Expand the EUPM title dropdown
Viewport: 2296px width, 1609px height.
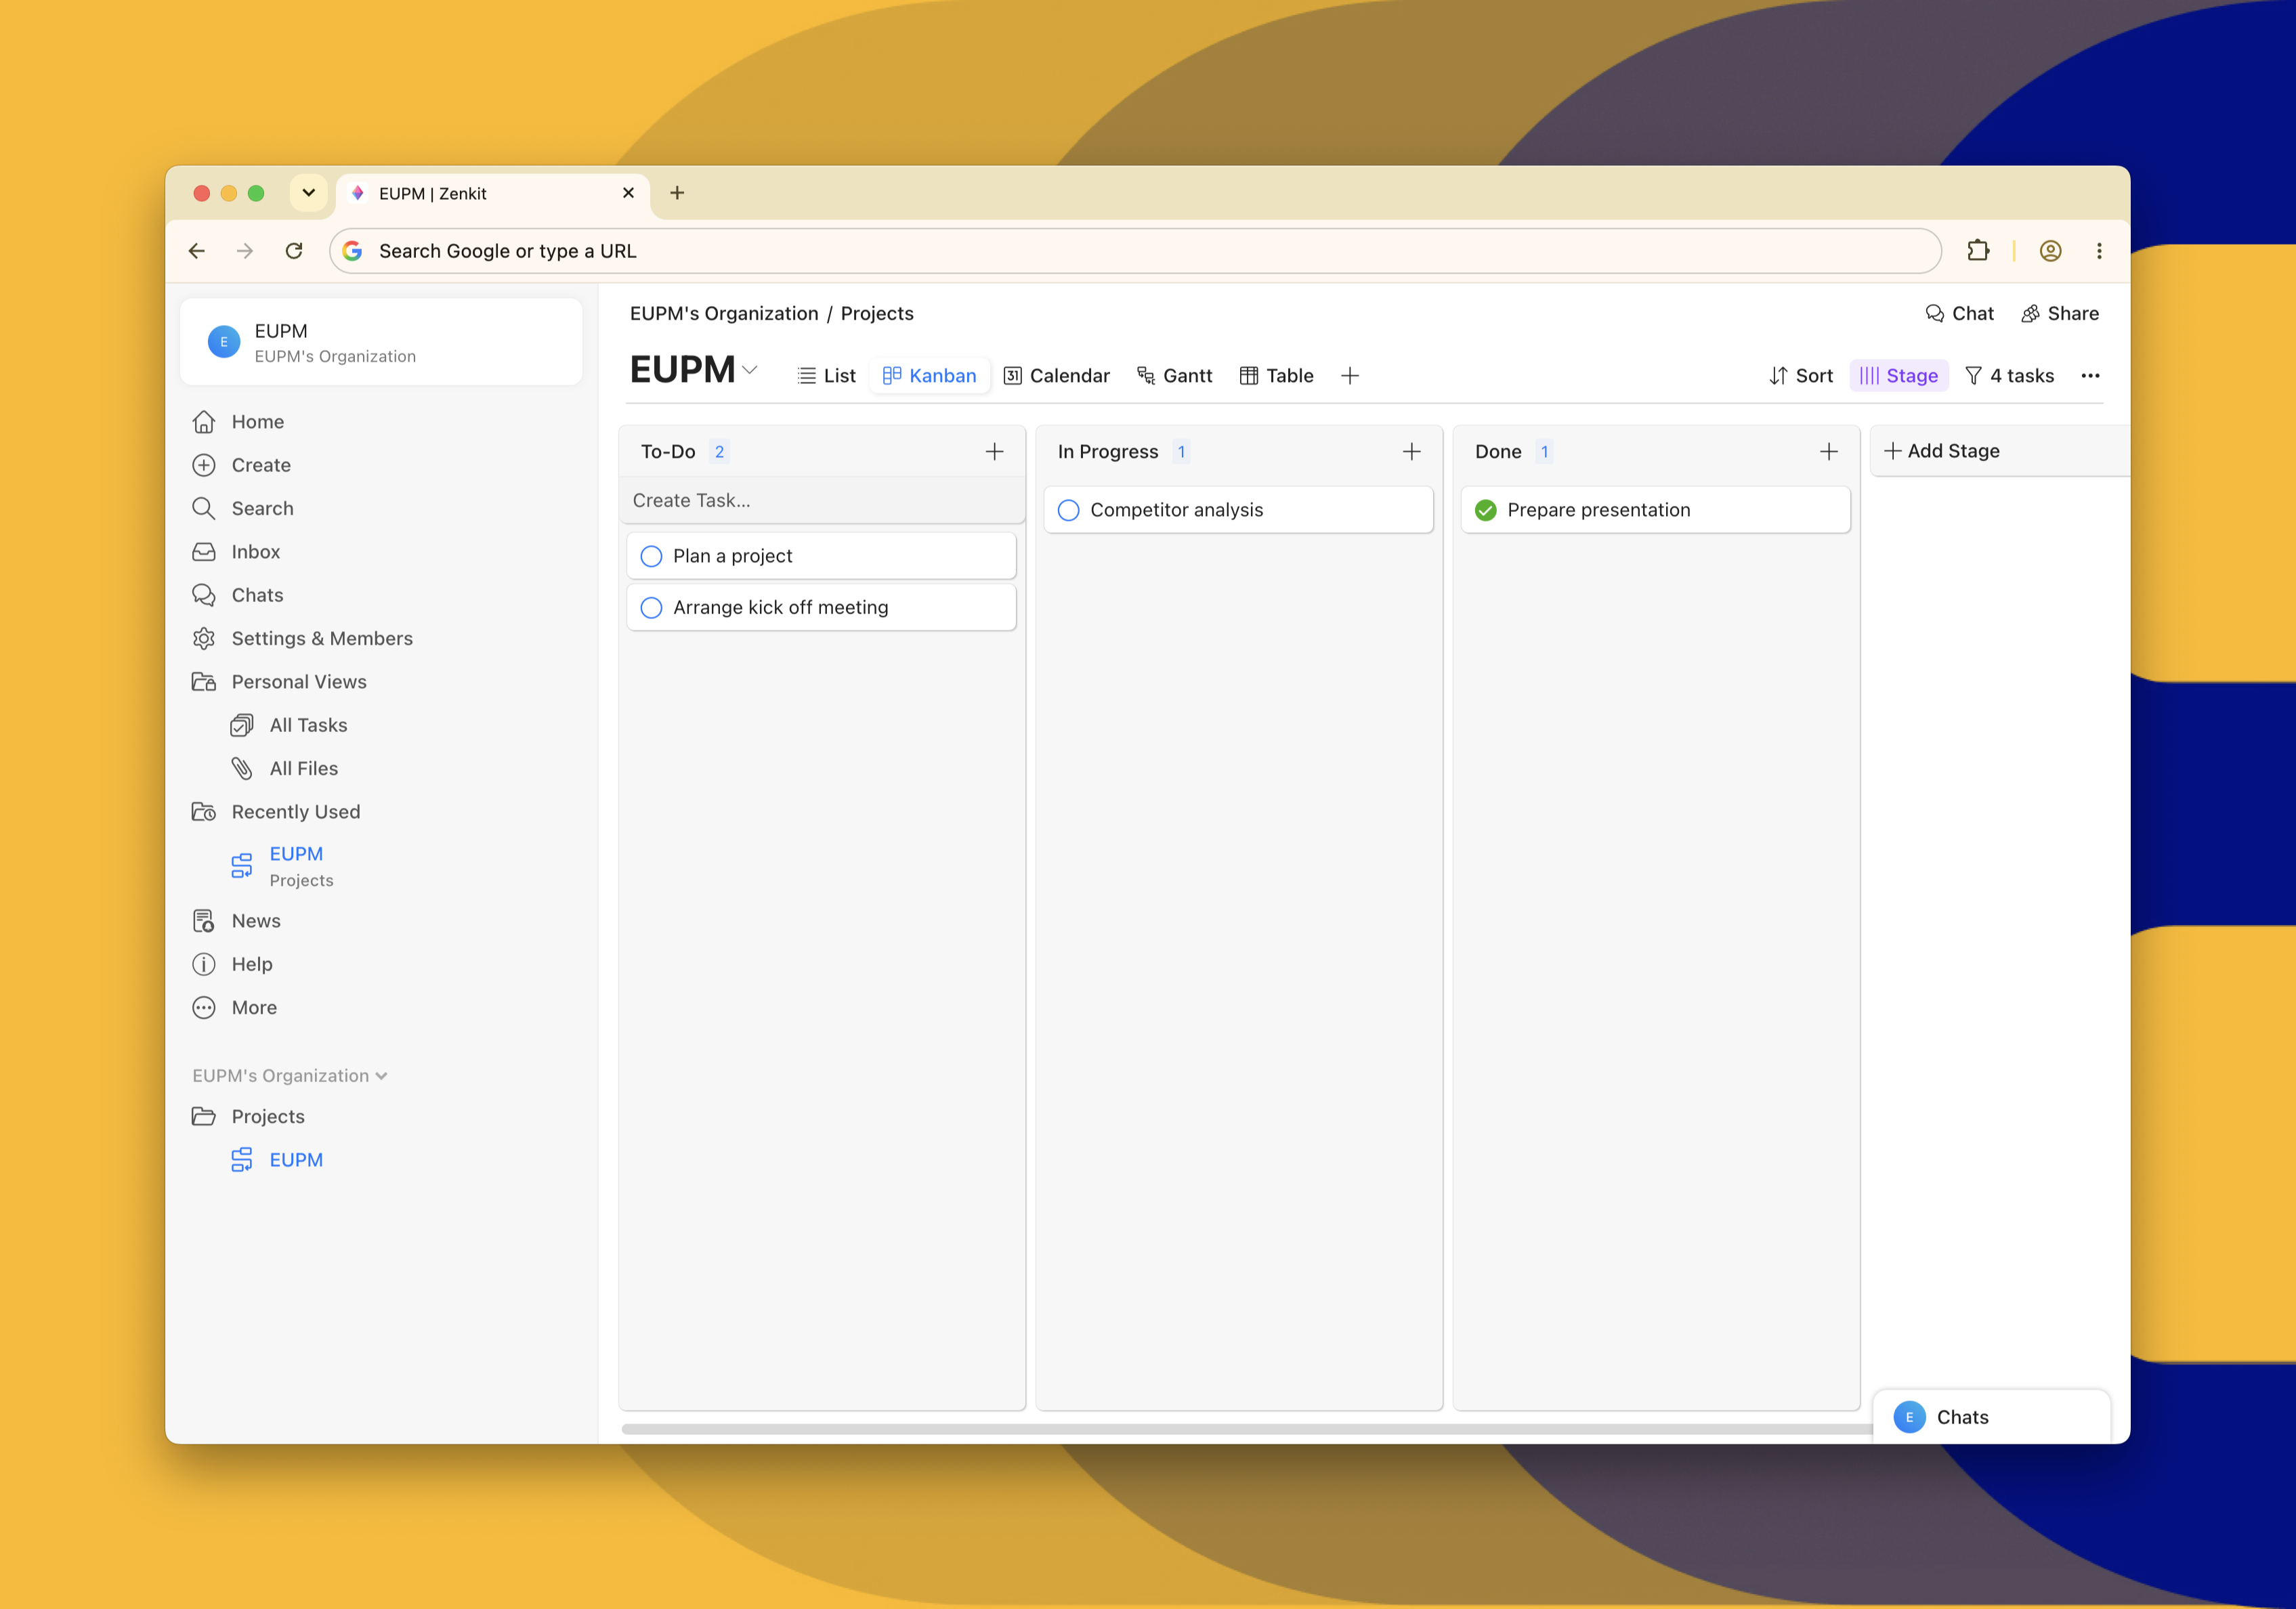click(x=750, y=370)
